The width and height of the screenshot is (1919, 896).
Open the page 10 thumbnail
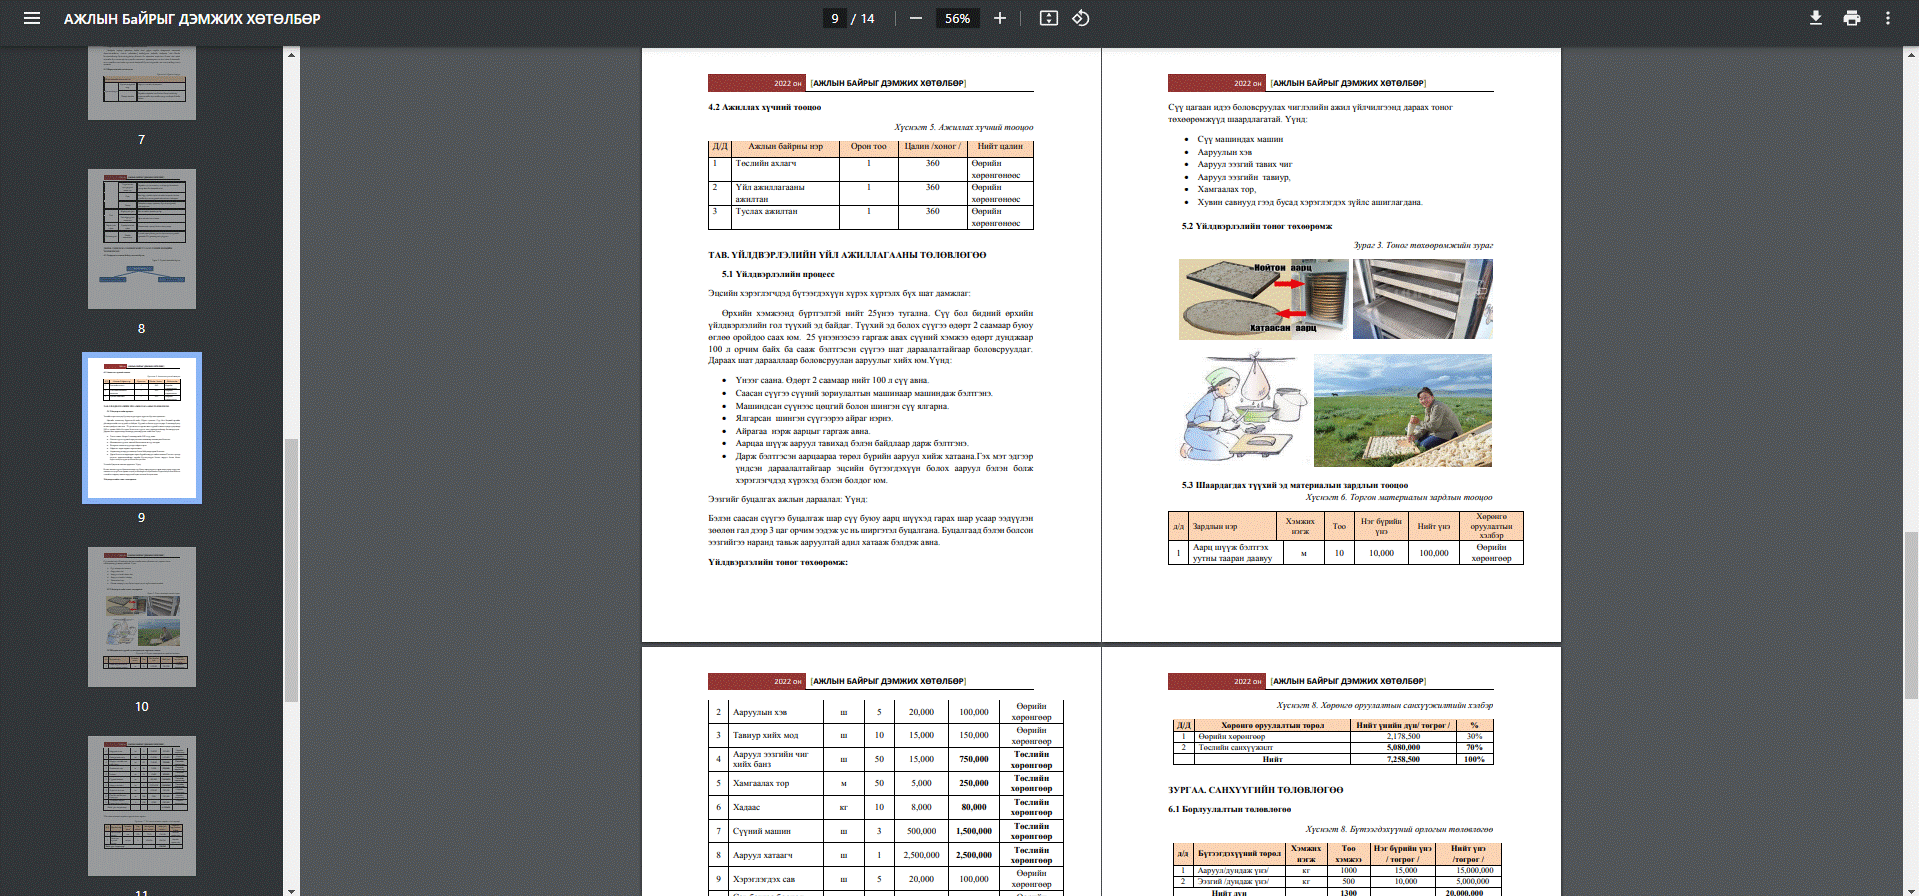[141, 617]
